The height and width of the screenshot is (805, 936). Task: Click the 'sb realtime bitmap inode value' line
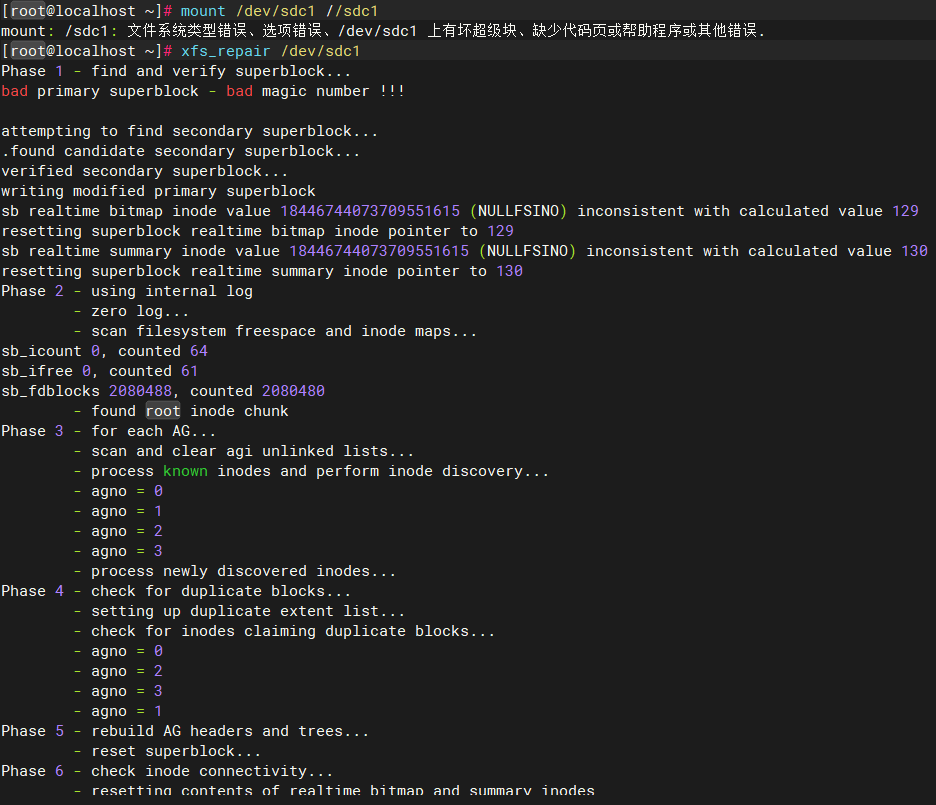(460, 211)
